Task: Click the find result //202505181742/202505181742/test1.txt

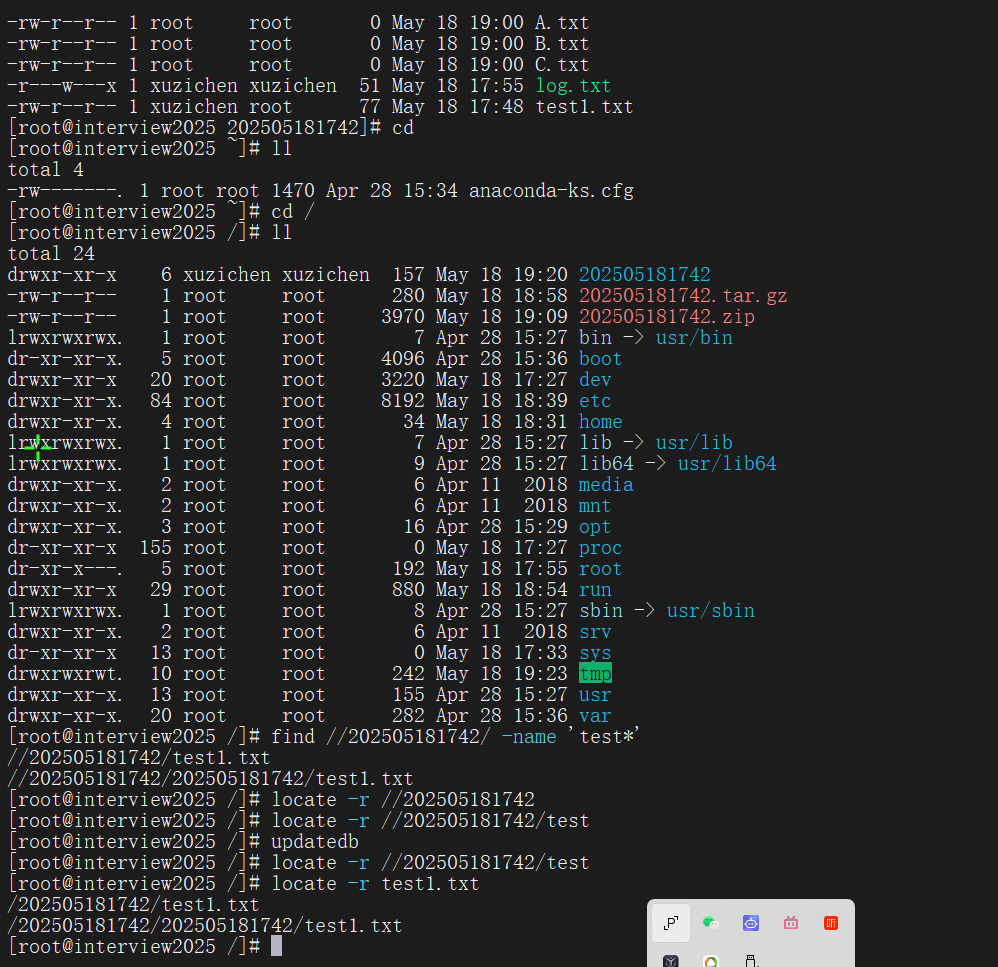Action: click(211, 779)
